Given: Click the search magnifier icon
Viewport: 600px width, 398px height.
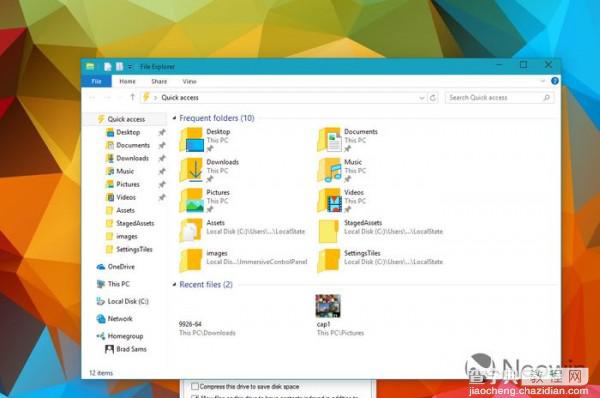Looking at the screenshot, I should point(546,98).
